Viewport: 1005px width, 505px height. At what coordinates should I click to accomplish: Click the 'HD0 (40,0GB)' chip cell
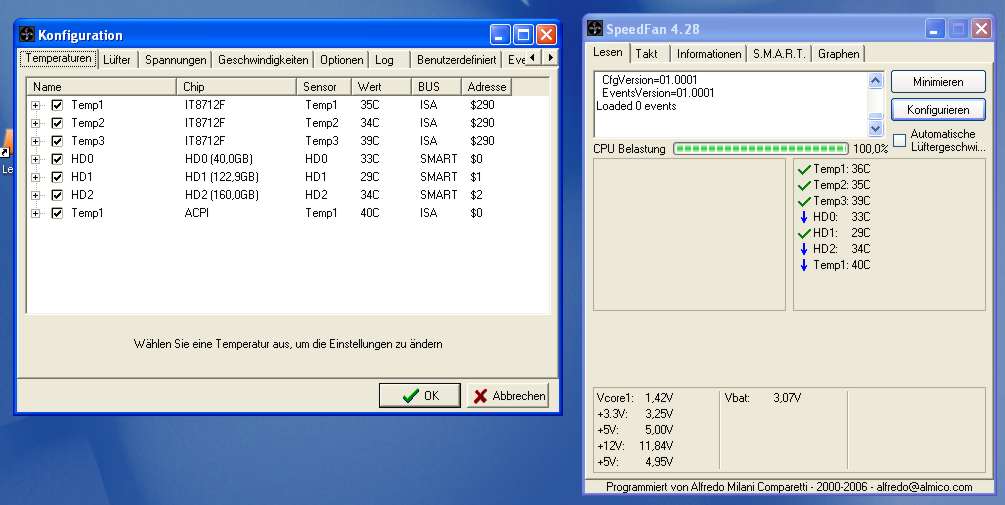[219, 159]
